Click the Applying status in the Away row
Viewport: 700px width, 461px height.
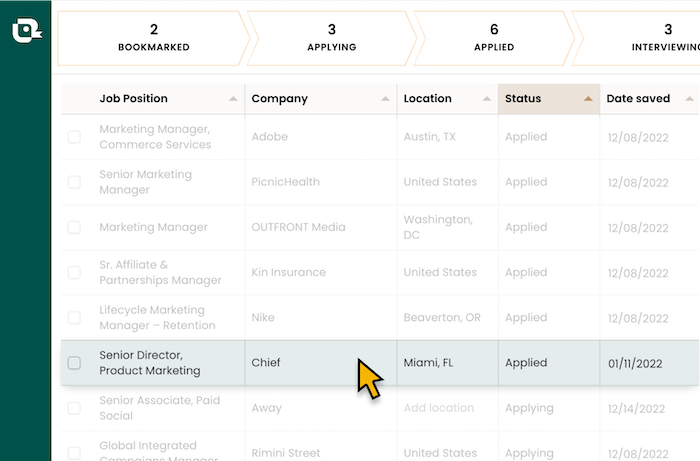529,408
